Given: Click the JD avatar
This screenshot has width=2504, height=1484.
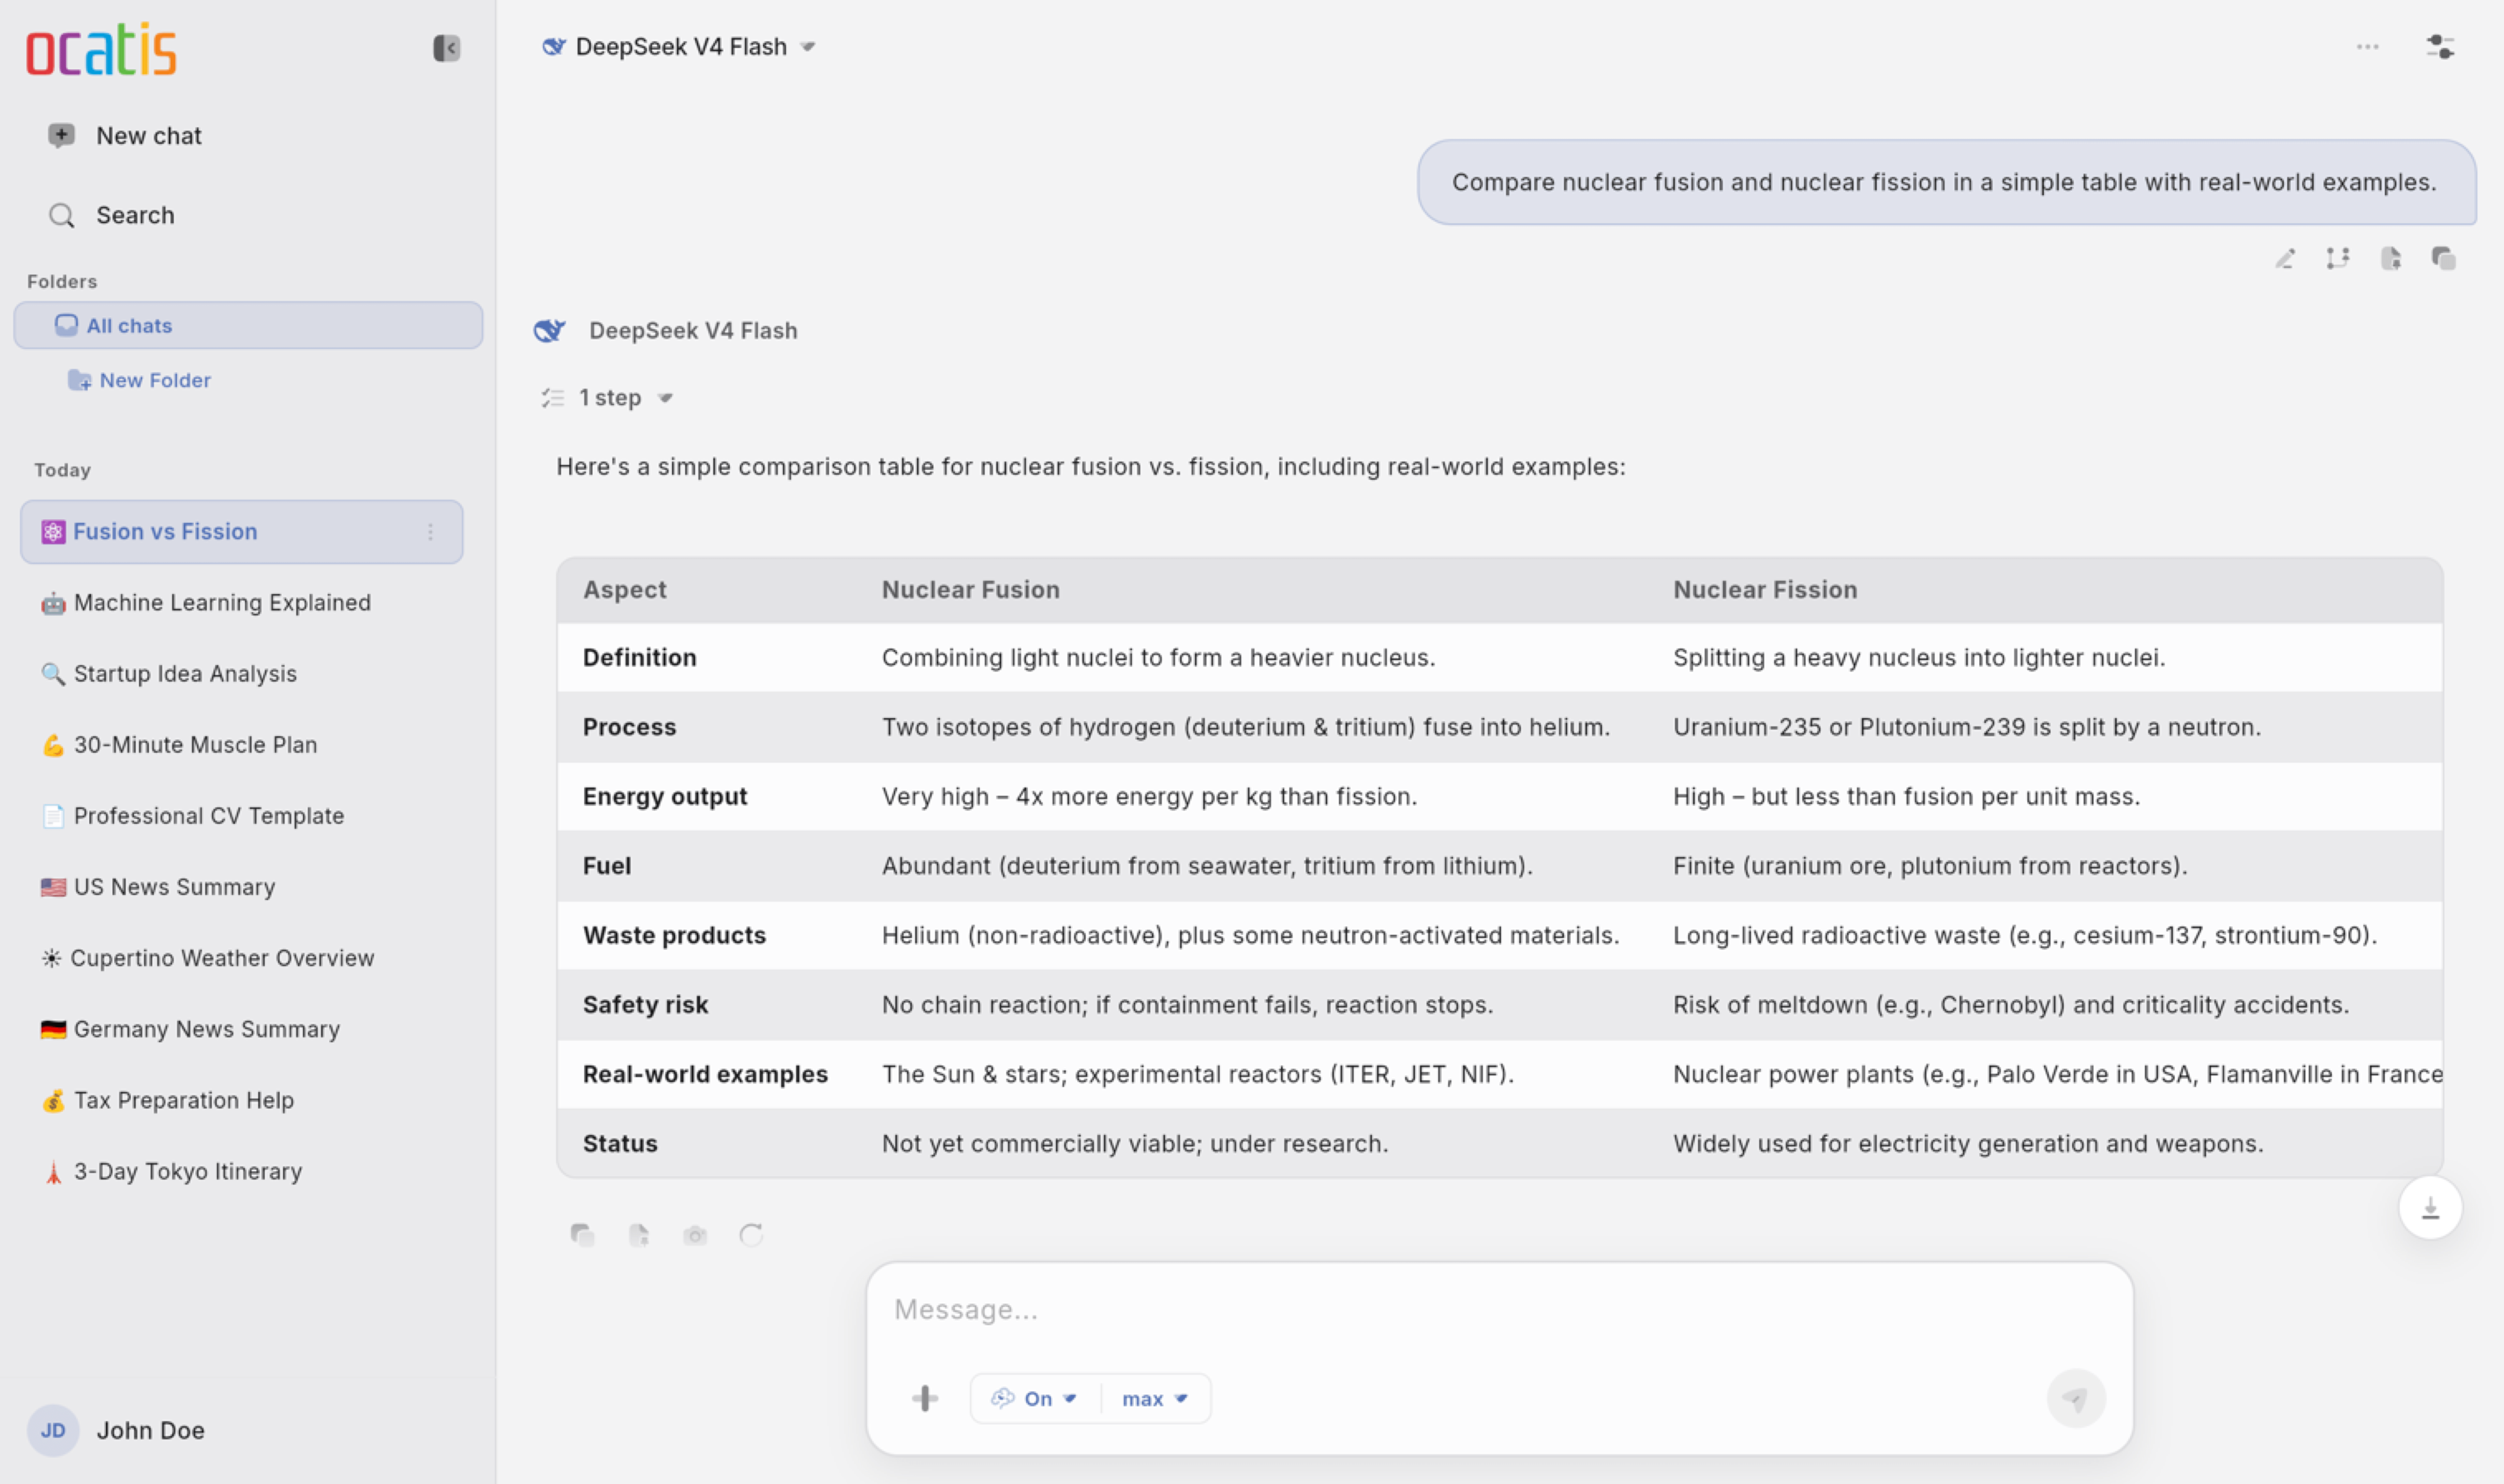Looking at the screenshot, I should click(53, 1430).
